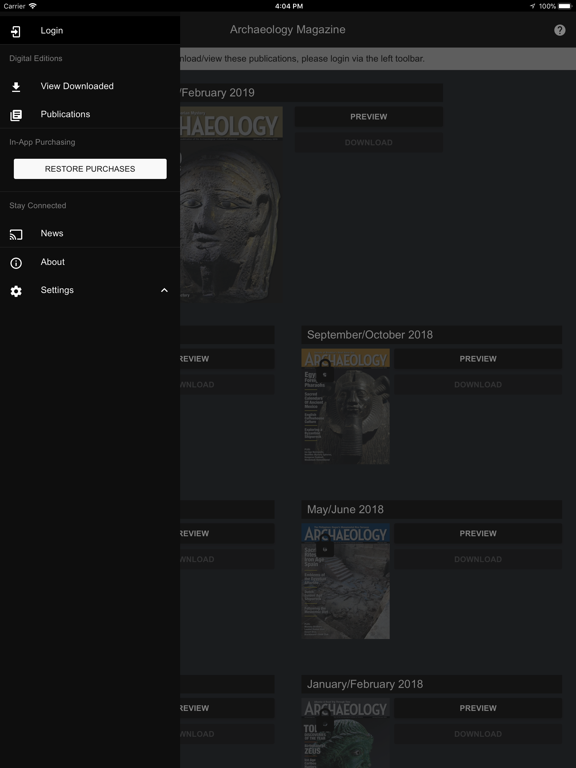Open the Login menu entry
The height and width of the screenshot is (768, 576).
point(90,30)
